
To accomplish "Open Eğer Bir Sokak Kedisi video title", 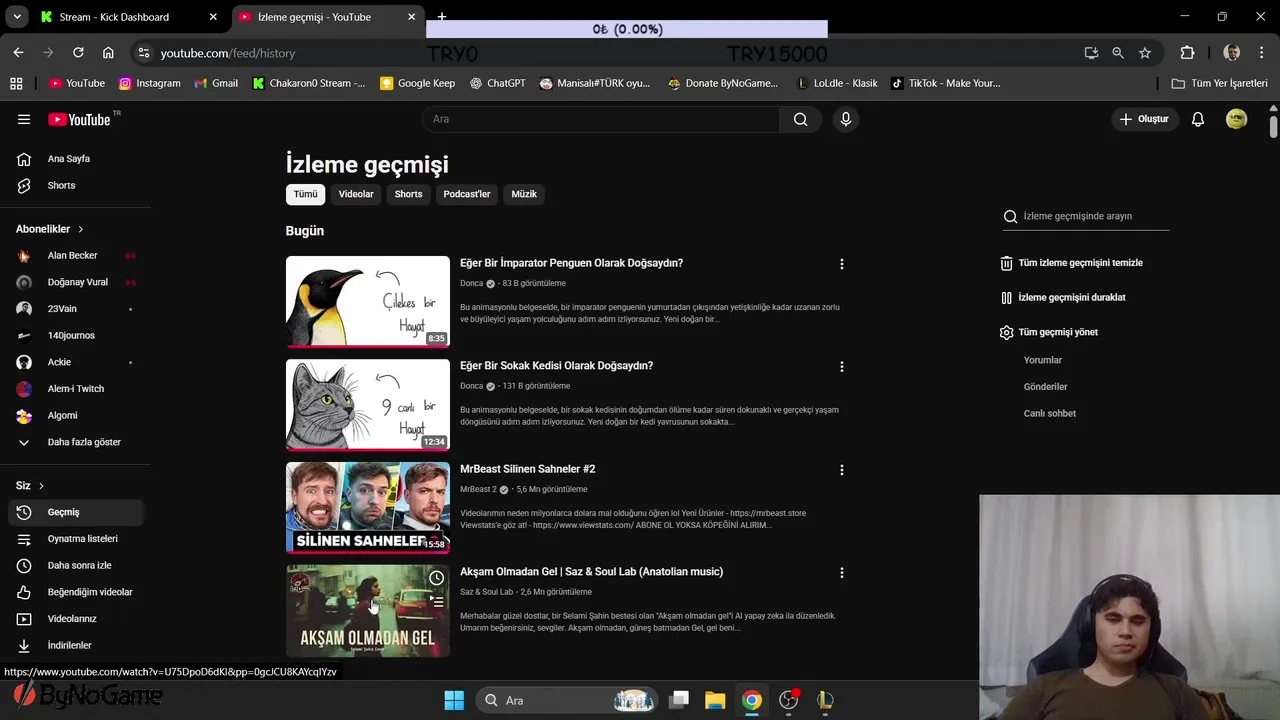I will [x=556, y=366].
